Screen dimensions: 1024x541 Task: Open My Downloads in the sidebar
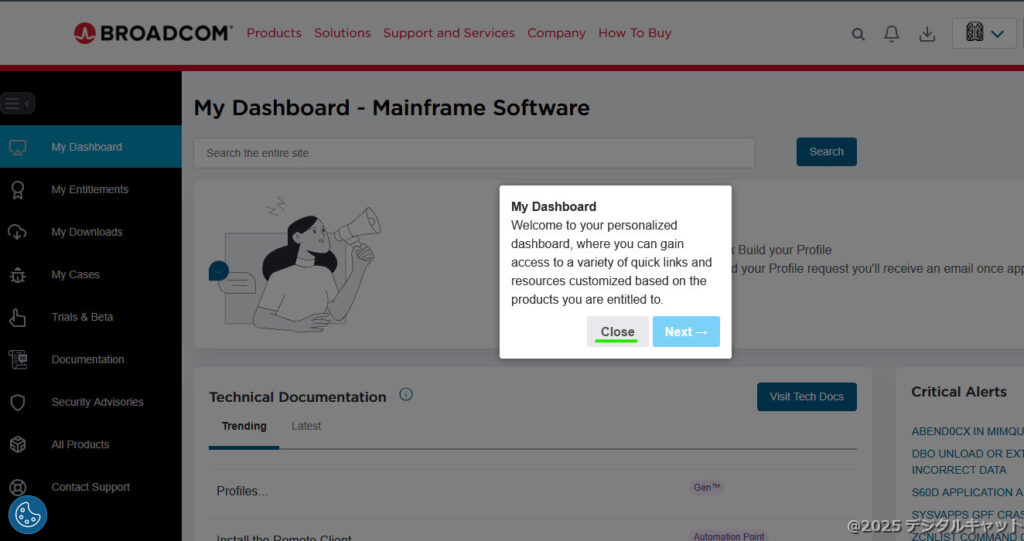(x=87, y=232)
